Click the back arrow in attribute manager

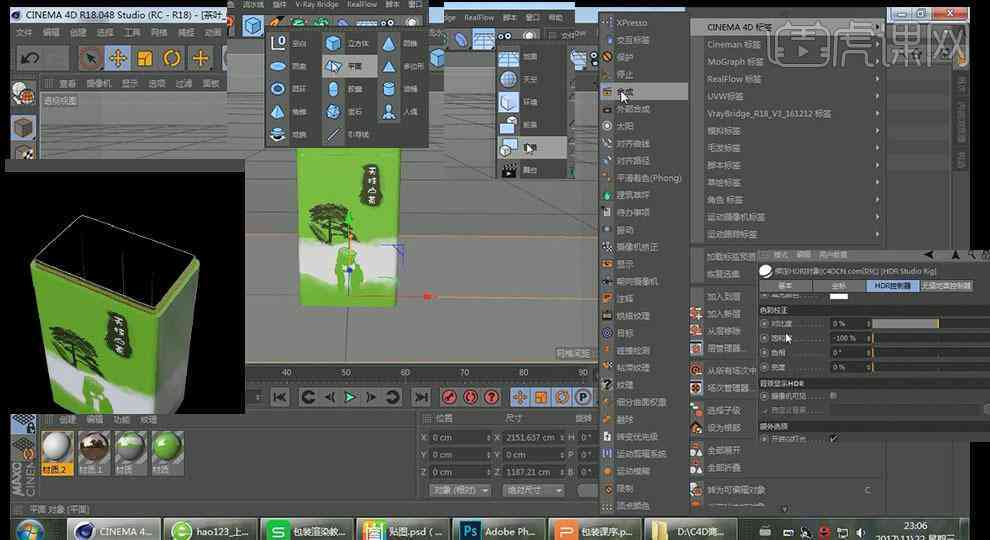929,255
